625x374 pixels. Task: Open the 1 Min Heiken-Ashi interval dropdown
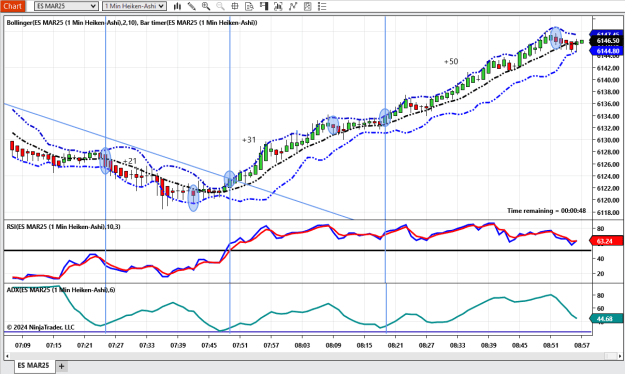[134, 6]
